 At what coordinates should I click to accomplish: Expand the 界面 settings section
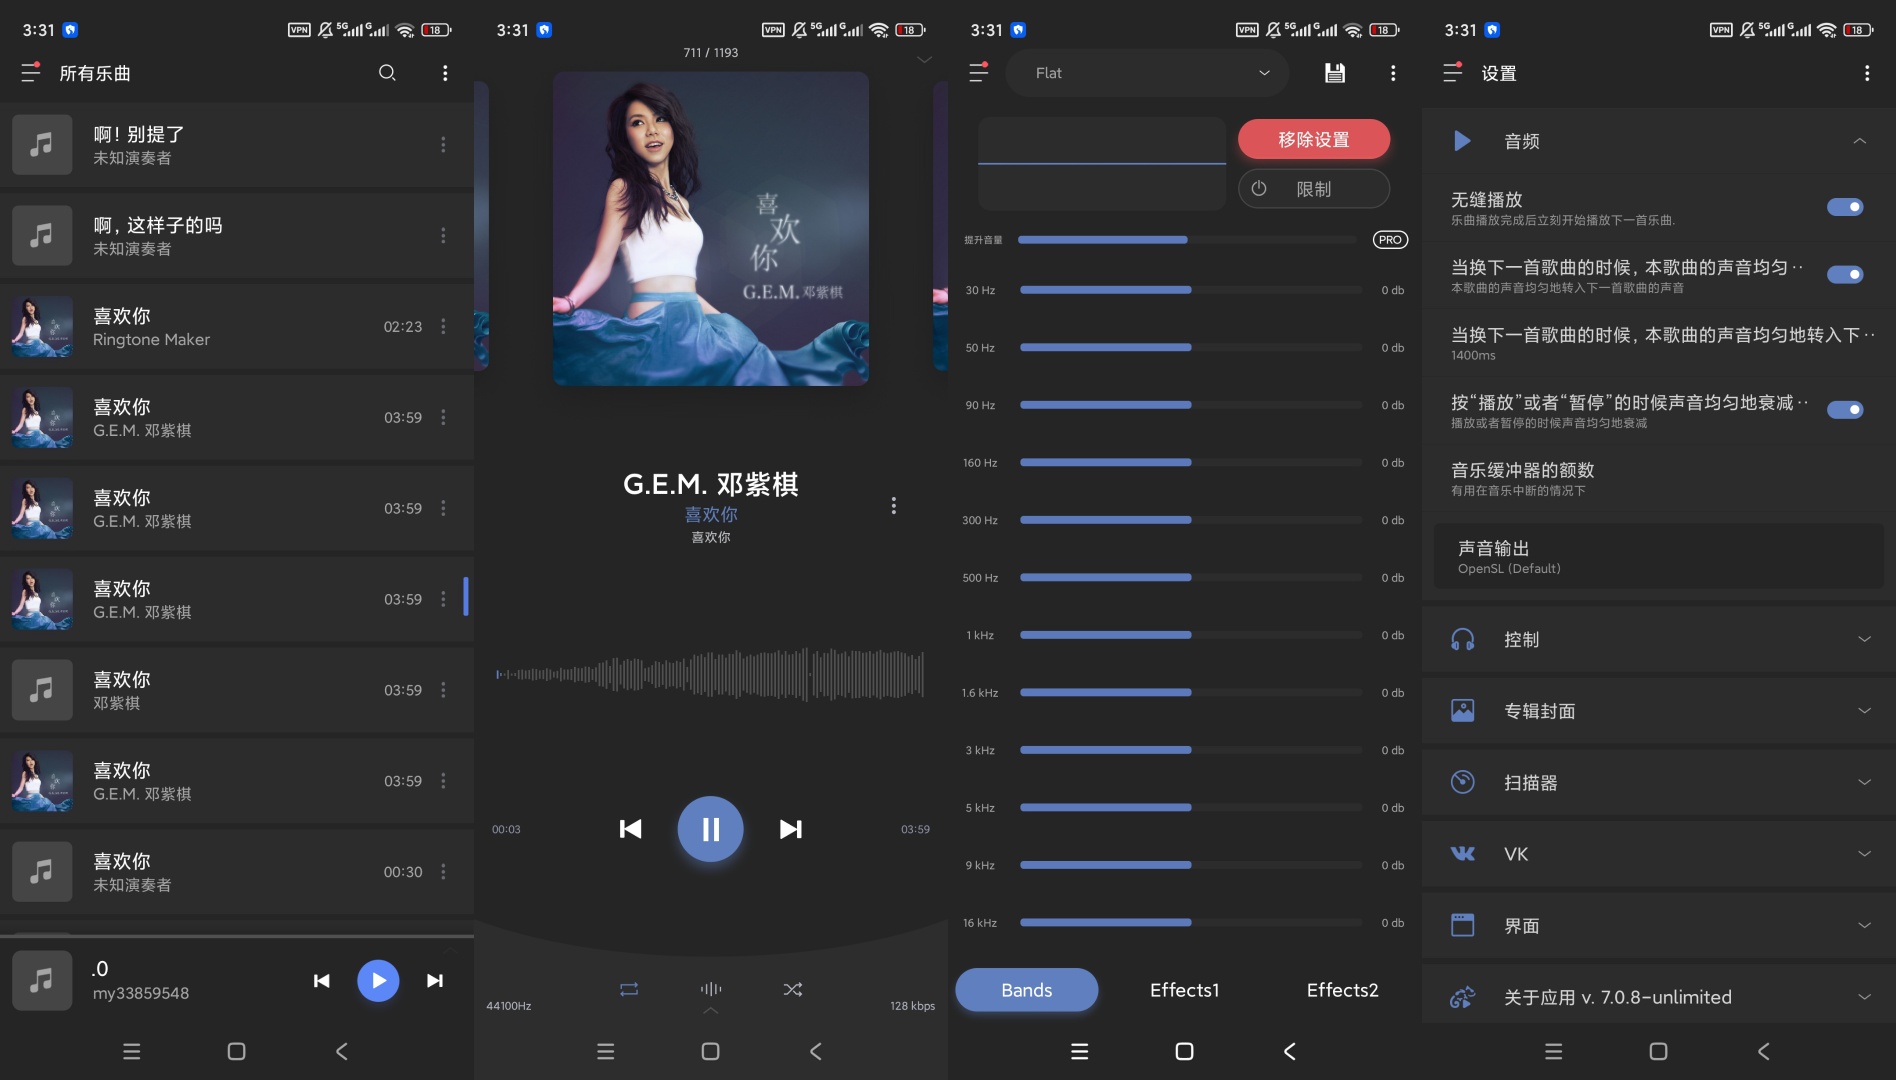[x=1659, y=926]
